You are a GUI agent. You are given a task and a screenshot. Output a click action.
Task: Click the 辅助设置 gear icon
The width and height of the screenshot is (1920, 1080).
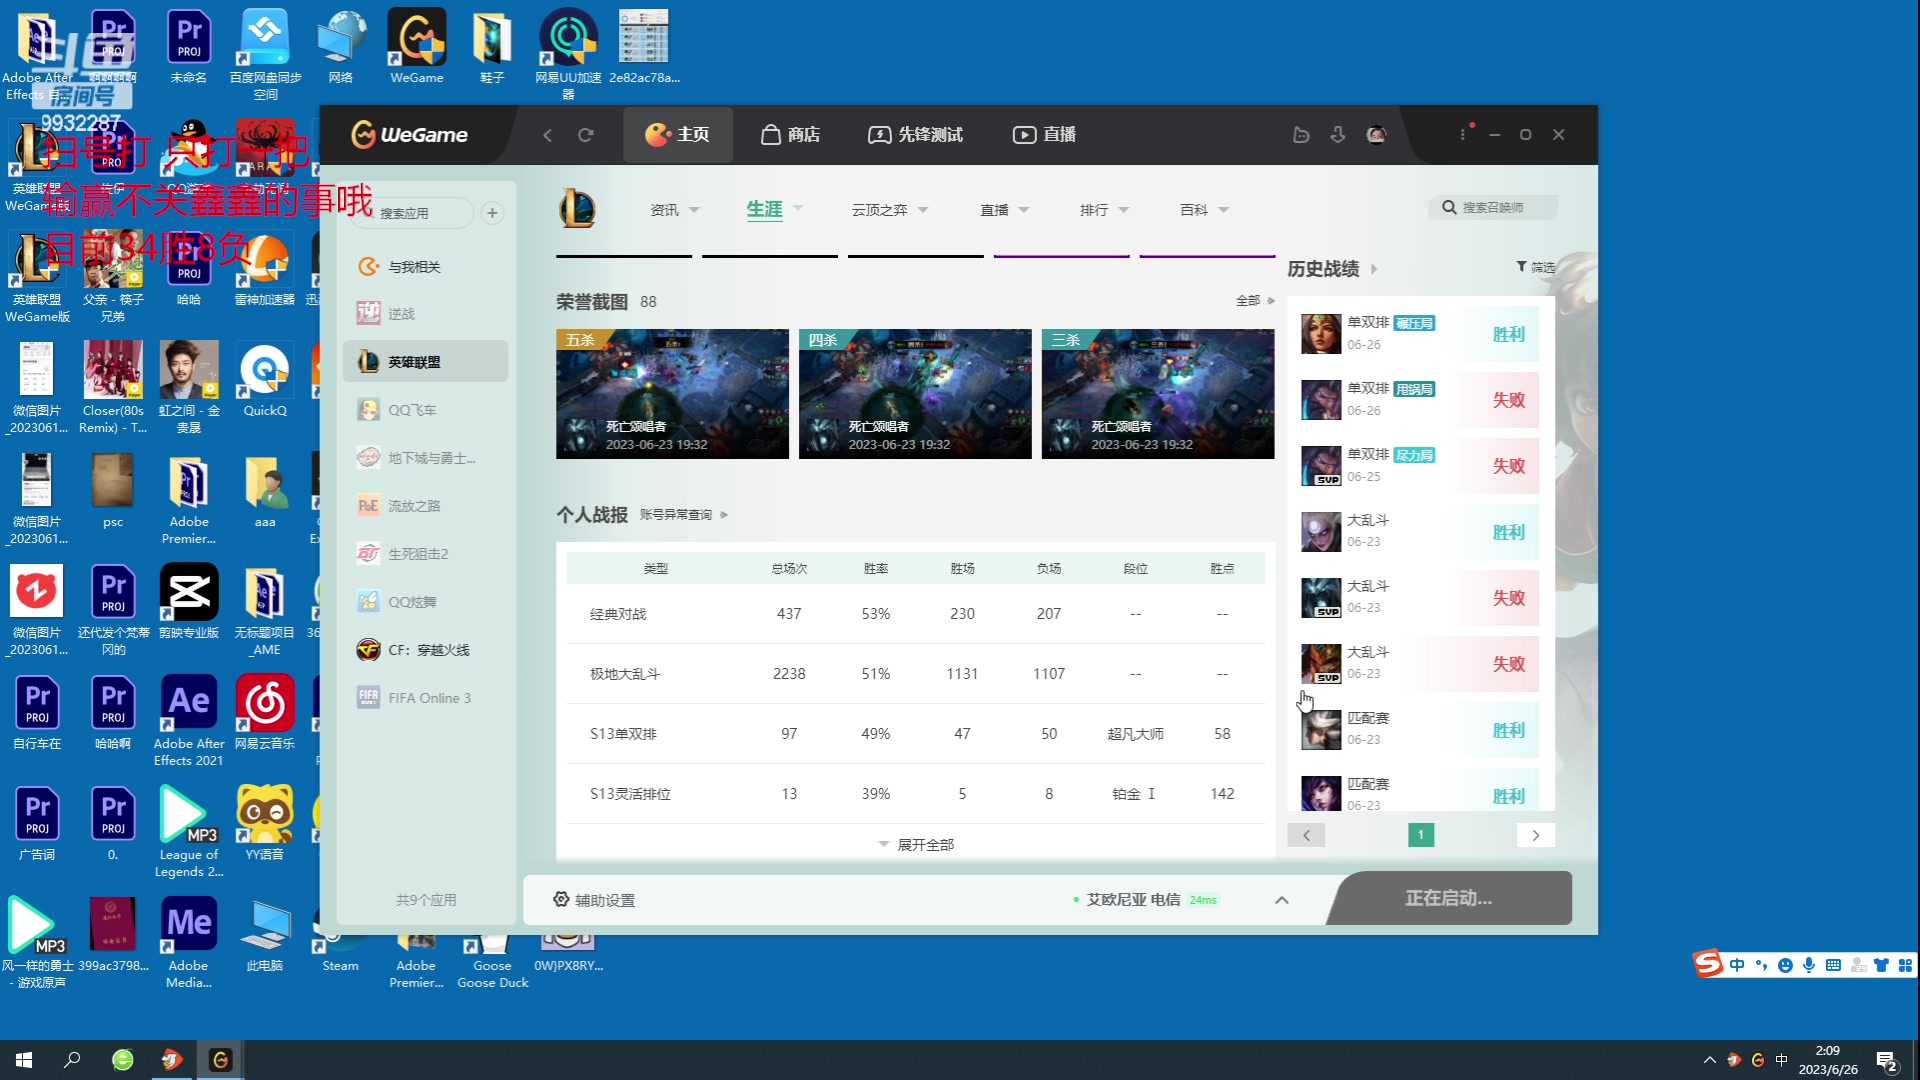click(x=562, y=899)
